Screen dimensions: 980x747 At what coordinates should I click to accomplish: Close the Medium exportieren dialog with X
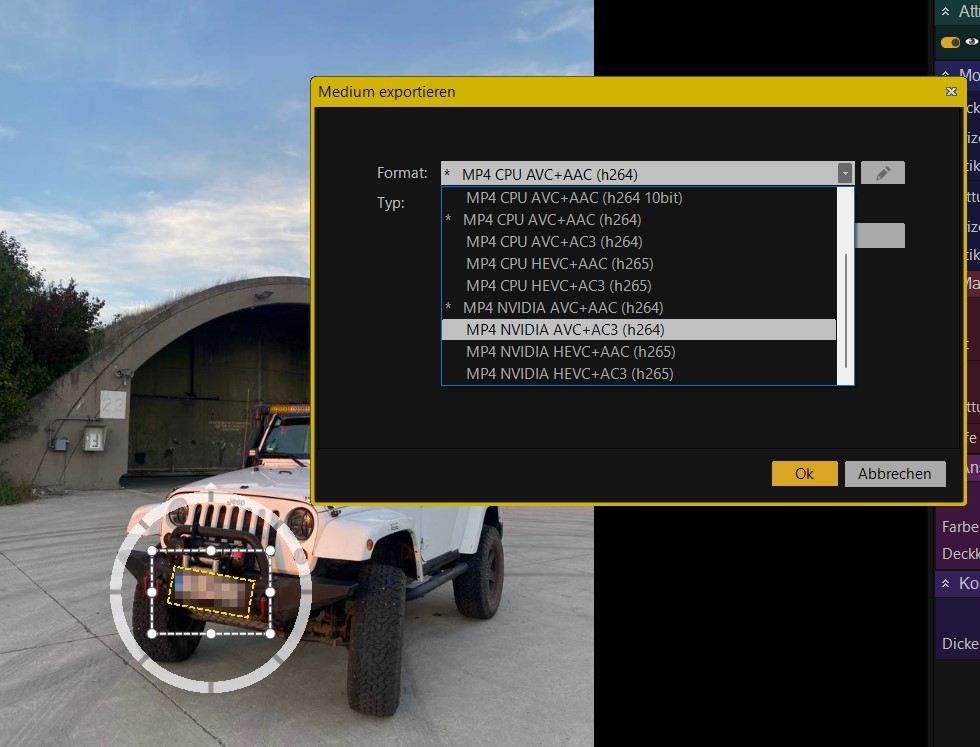[x=951, y=92]
